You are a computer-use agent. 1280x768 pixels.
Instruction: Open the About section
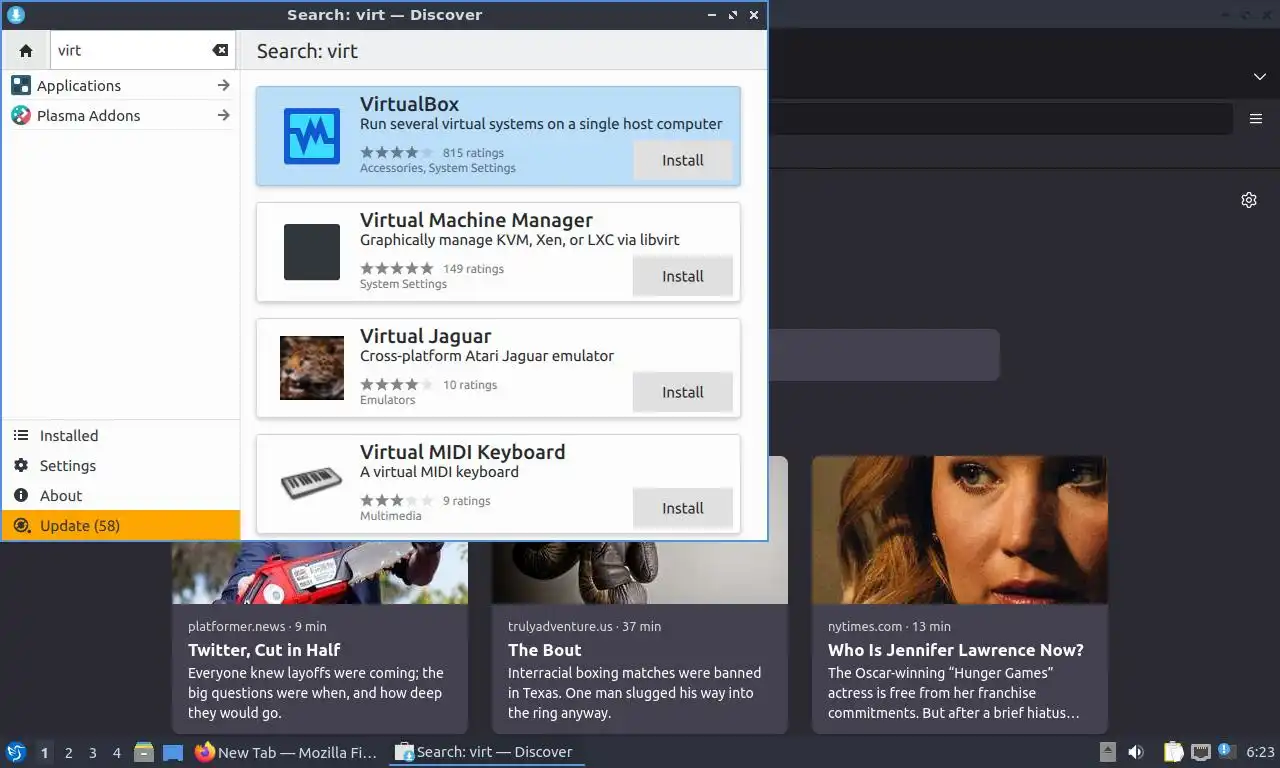120,495
